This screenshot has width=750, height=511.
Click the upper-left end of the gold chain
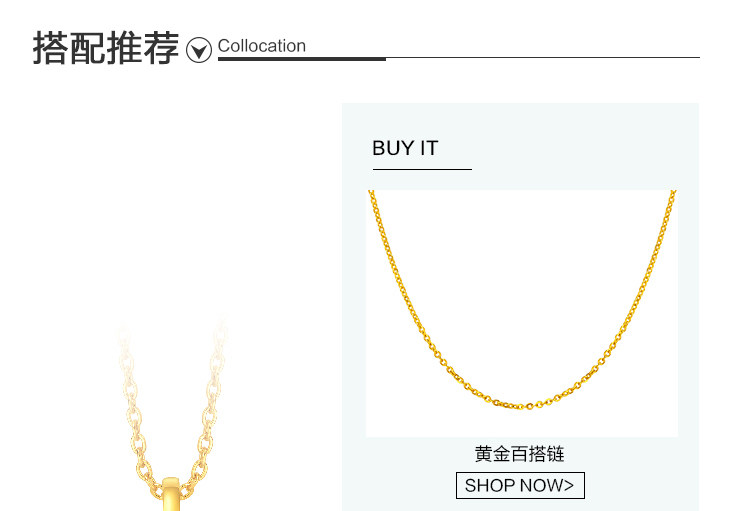[372, 195]
